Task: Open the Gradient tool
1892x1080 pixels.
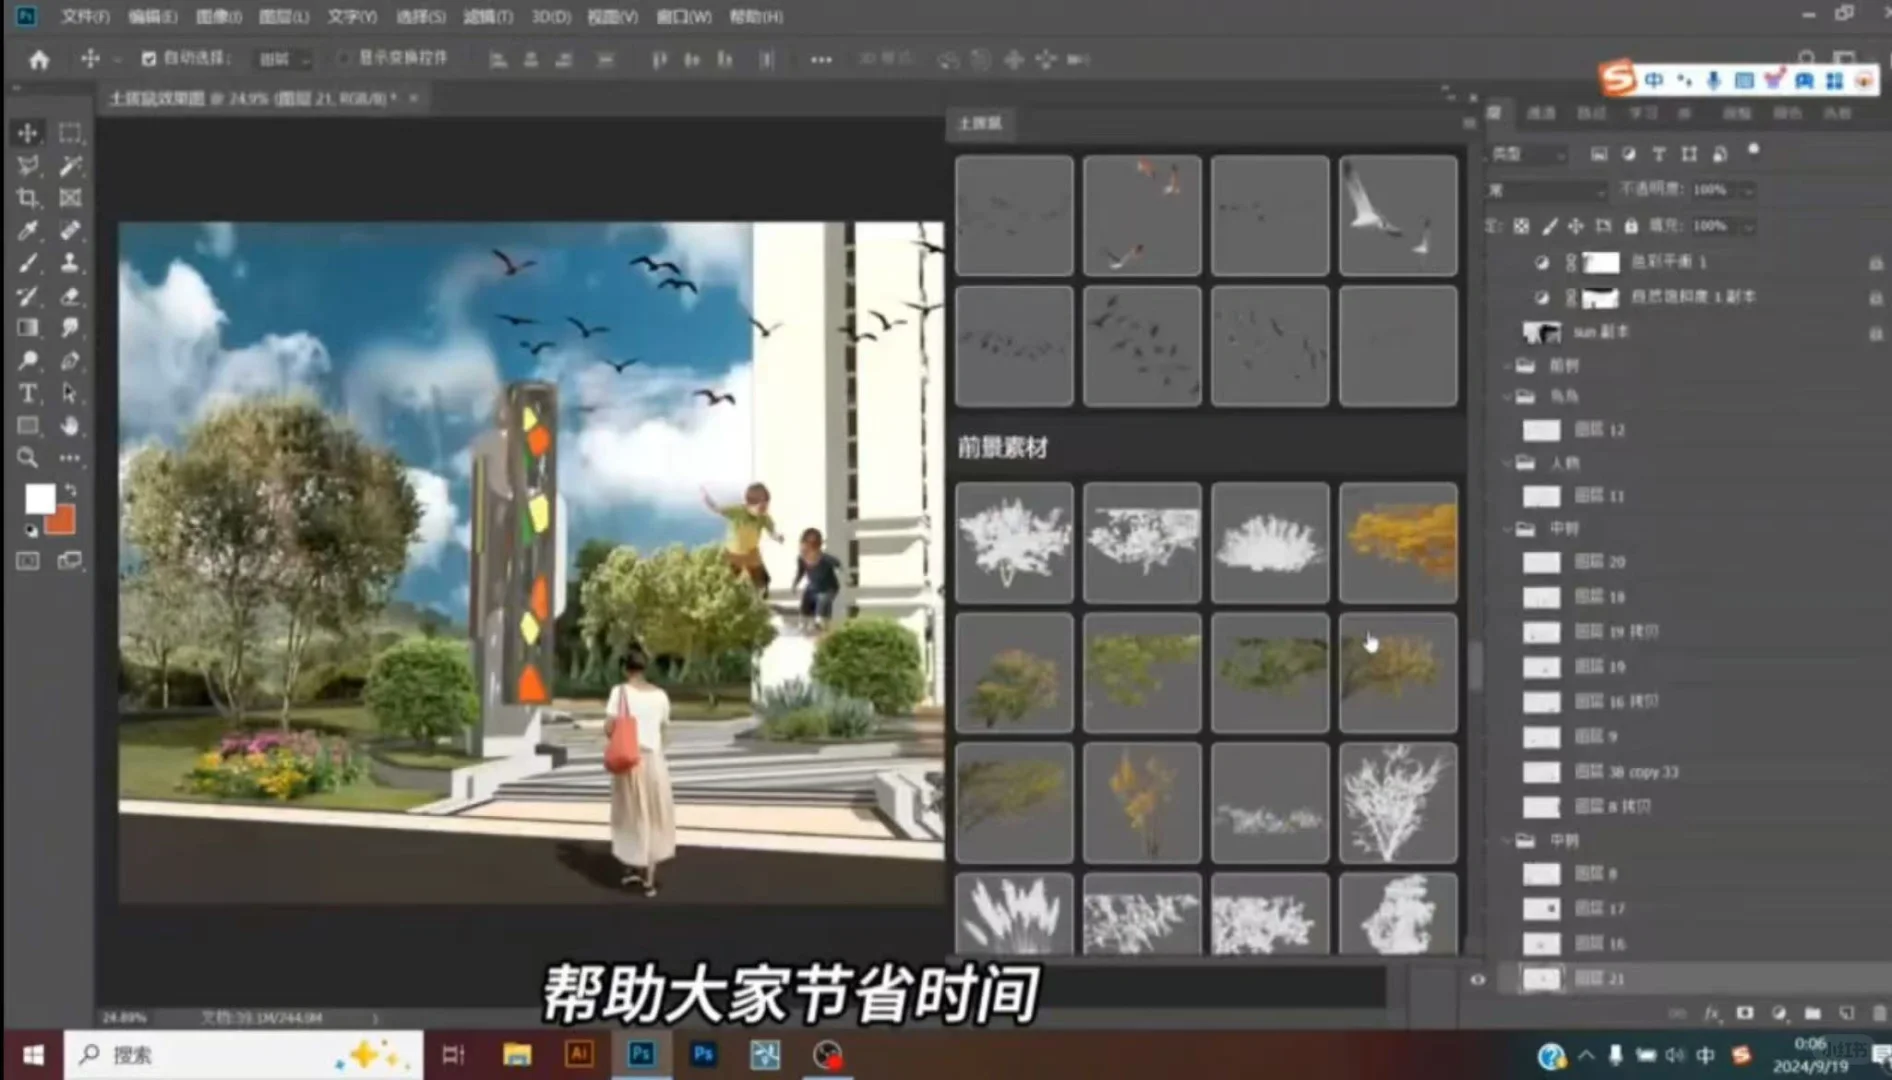Action: (28, 328)
